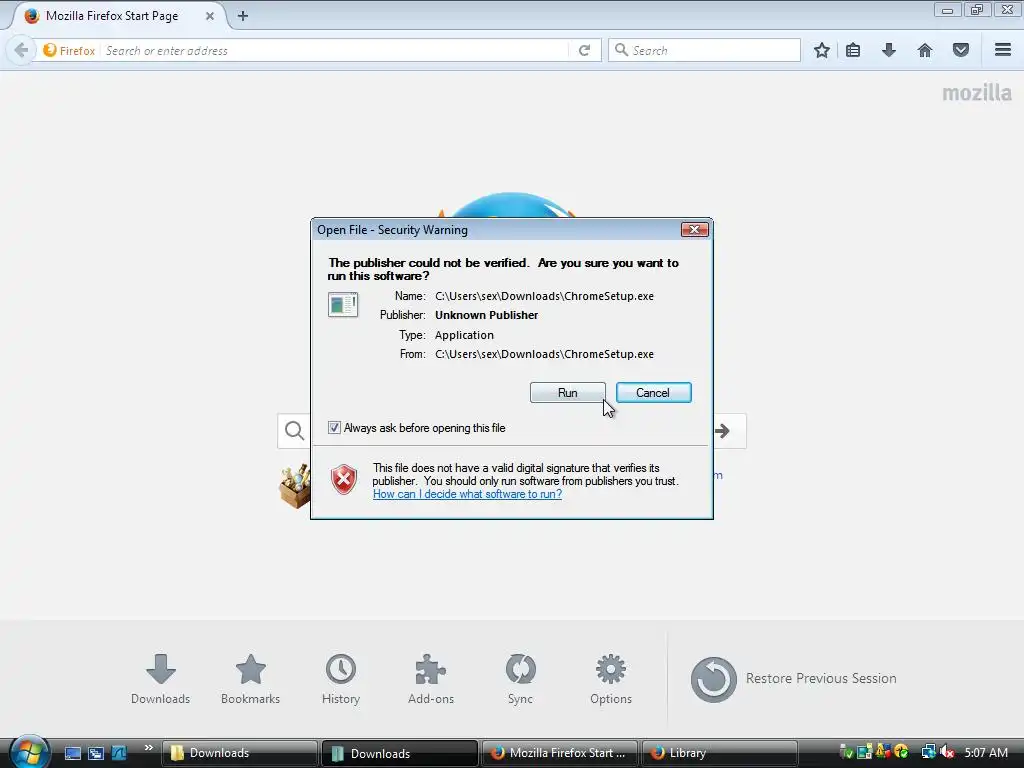Open Downloads from the start page shortcuts

pos(161,679)
